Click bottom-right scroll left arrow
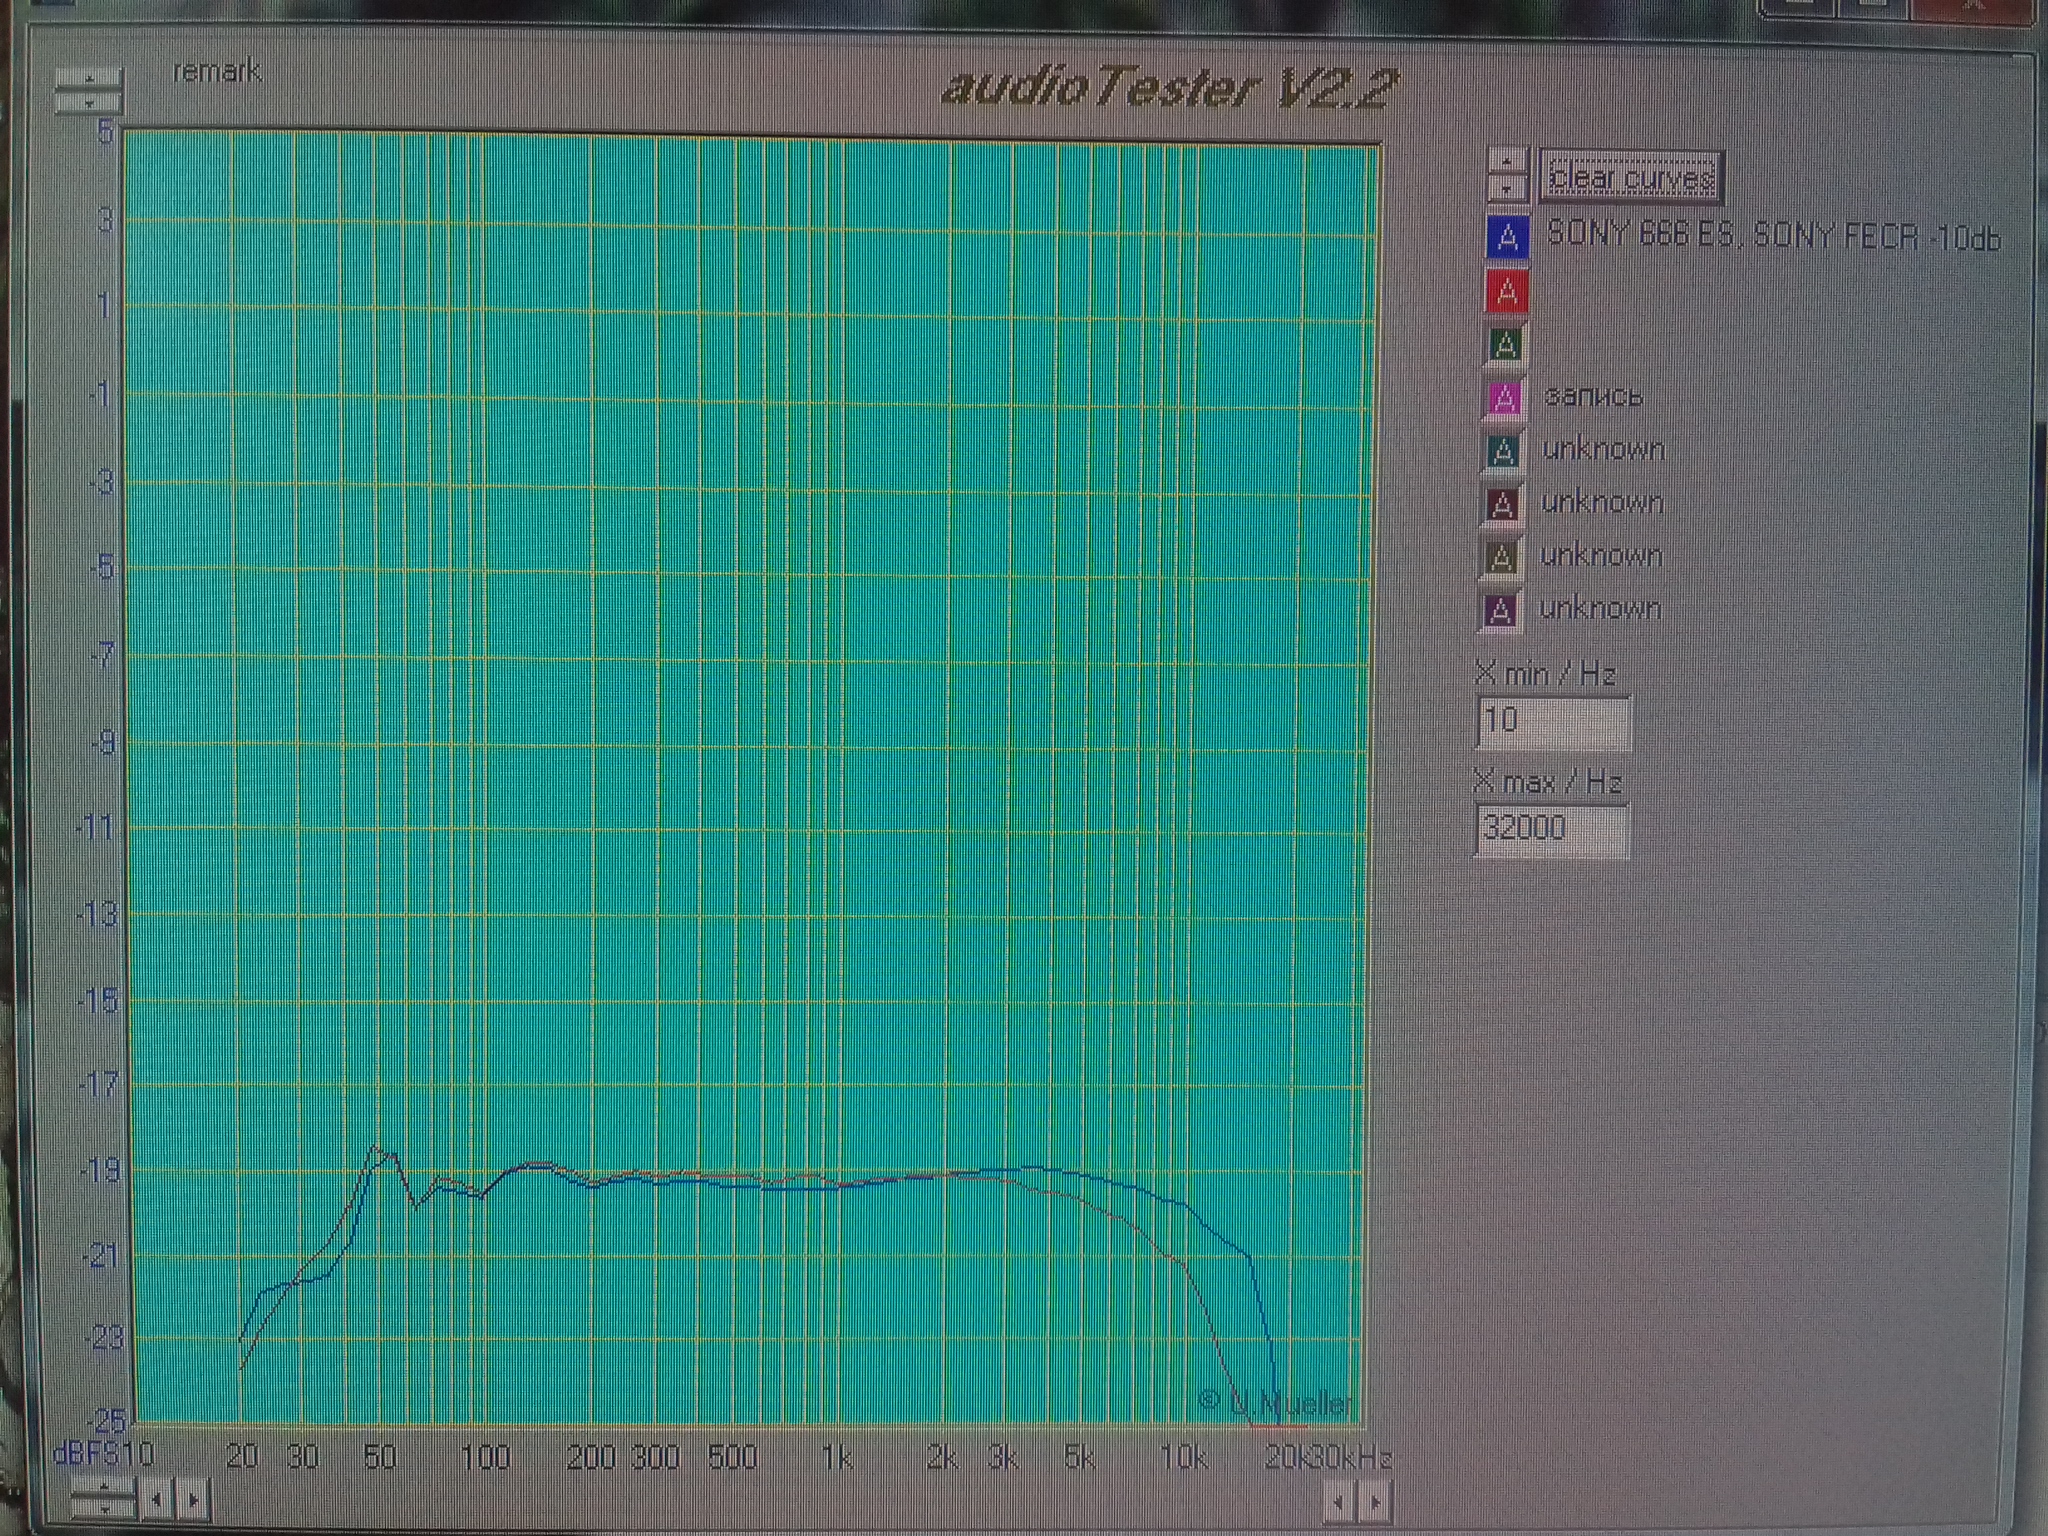 pyautogui.click(x=1338, y=1501)
